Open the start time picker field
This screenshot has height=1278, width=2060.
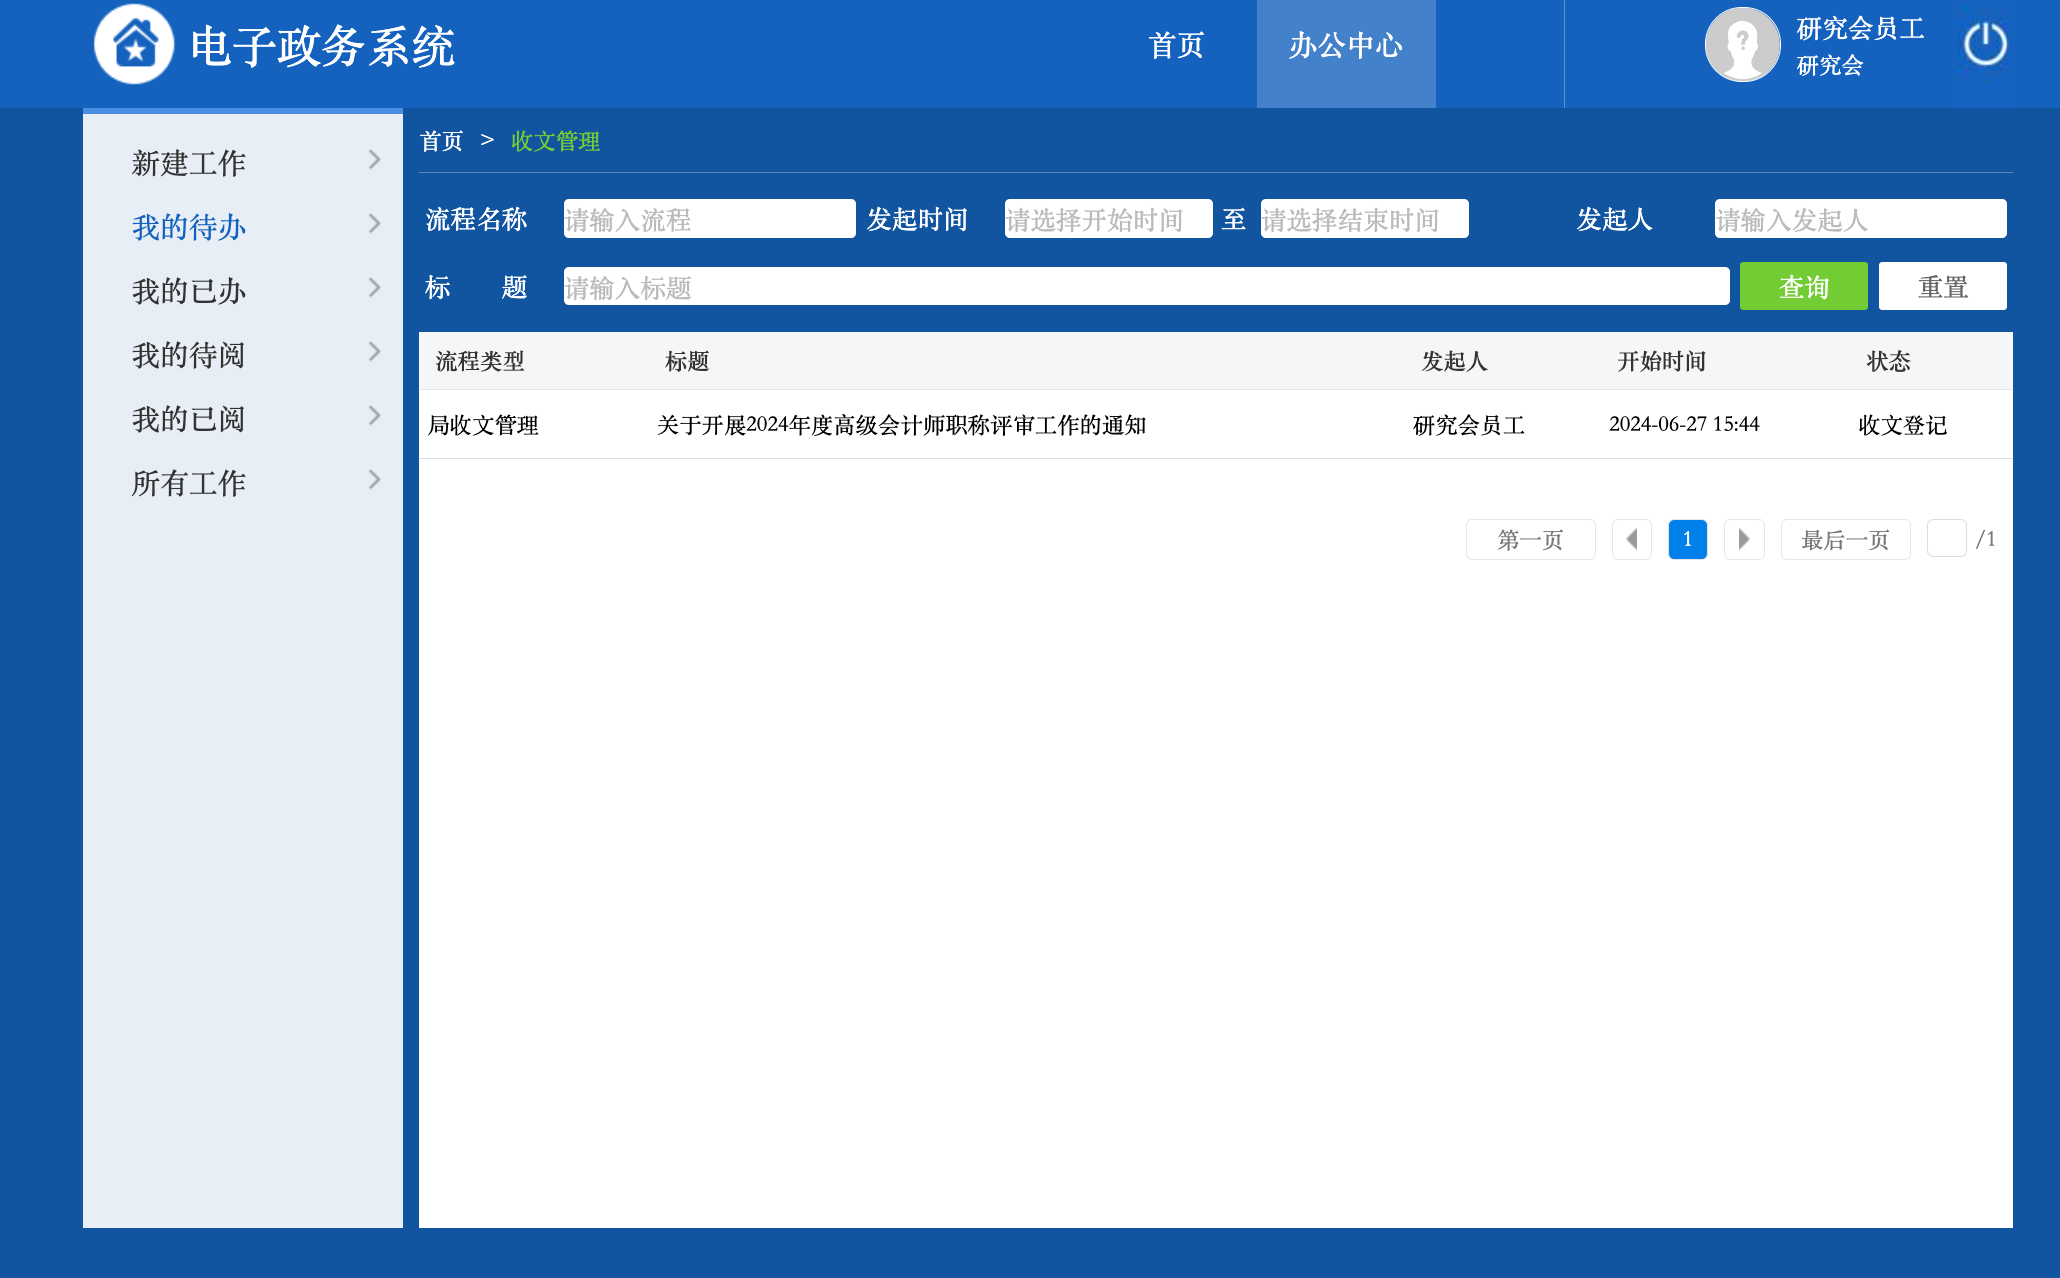coord(1107,219)
